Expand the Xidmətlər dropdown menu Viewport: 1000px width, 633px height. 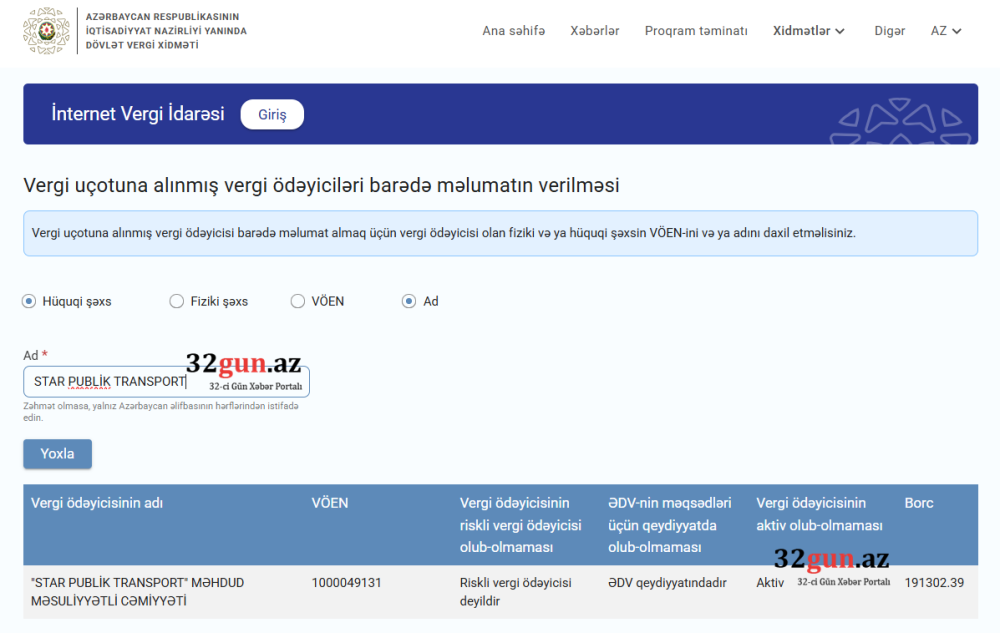[x=808, y=31]
